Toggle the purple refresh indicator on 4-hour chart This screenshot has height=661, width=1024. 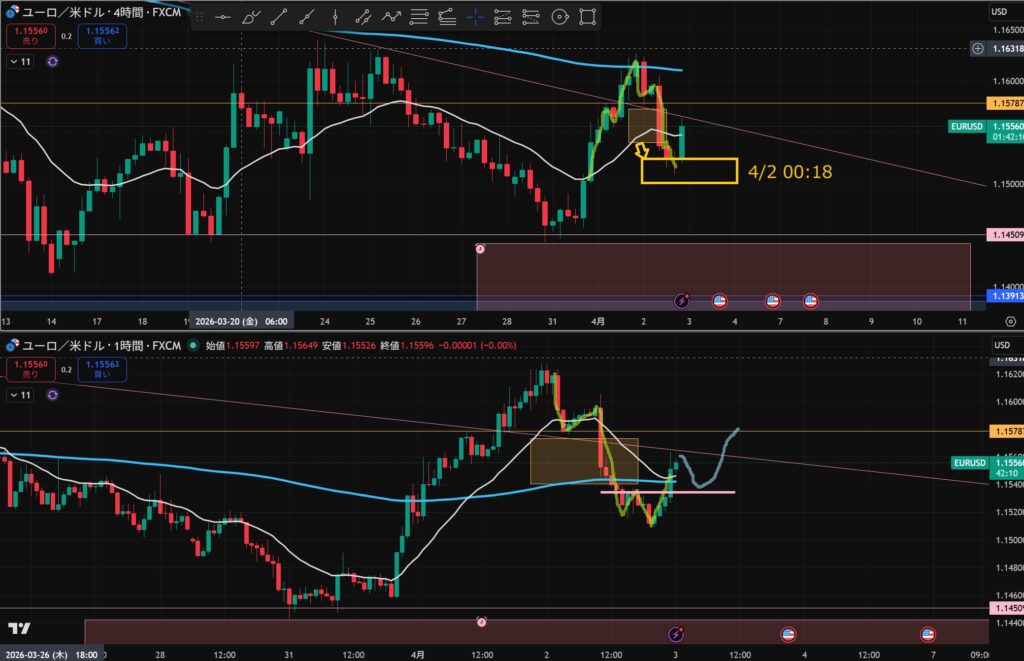52,61
